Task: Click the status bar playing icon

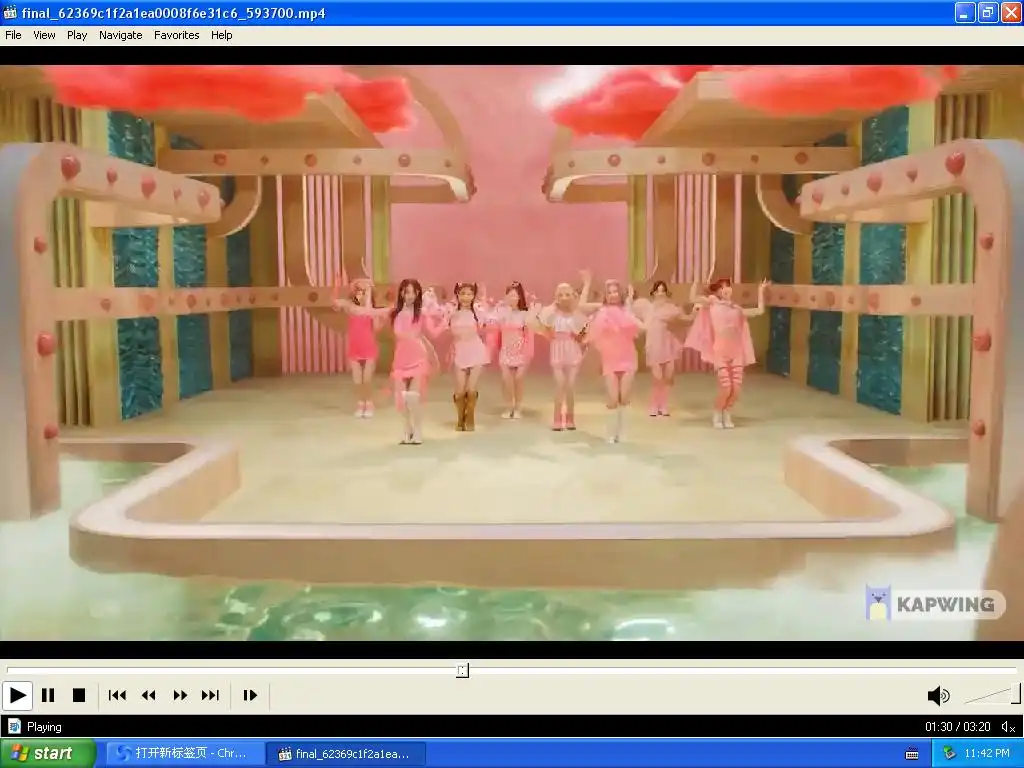Action: pyautogui.click(x=14, y=727)
